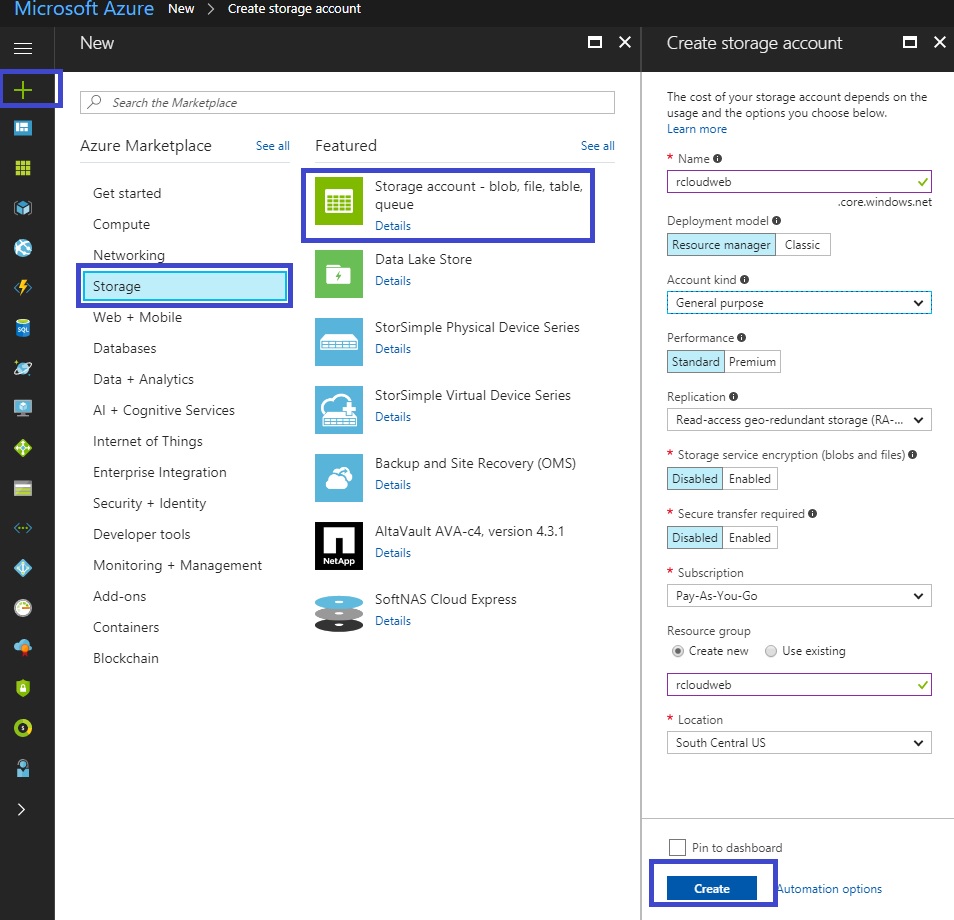
Task: Select Storage in Azure Marketplace list
Action: point(186,287)
